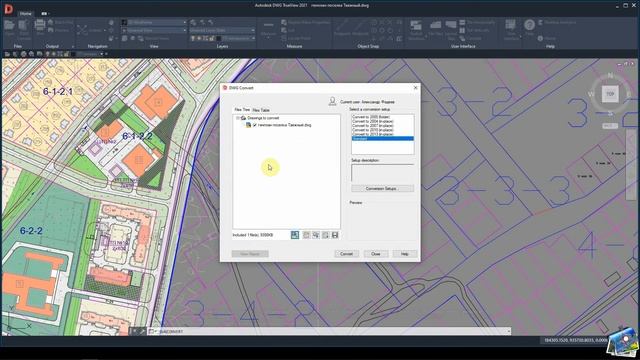The height and width of the screenshot is (360, 640).
Task: Select the Home ribbon tab
Action: pos(25,13)
